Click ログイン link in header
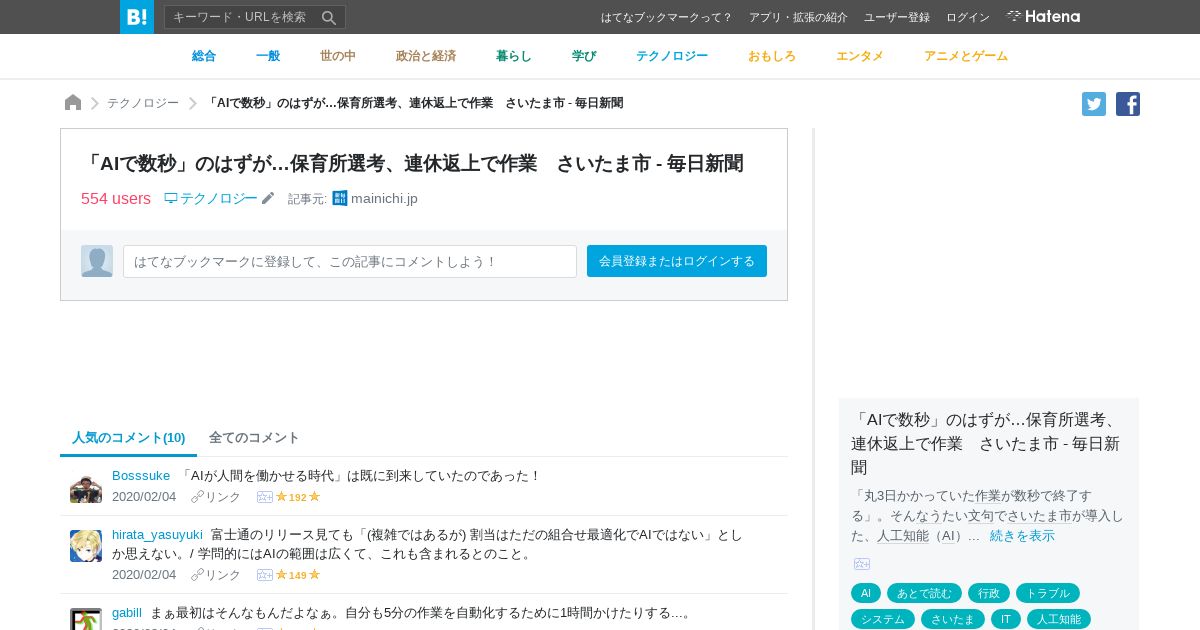 pyautogui.click(x=968, y=17)
